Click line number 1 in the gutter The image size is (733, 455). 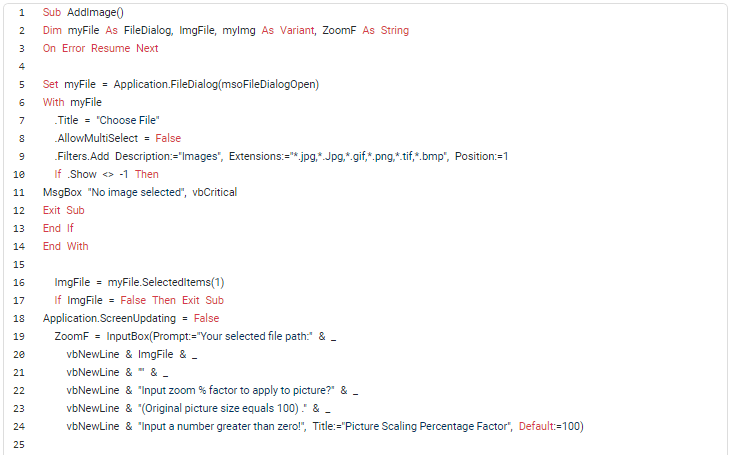tap(21, 12)
